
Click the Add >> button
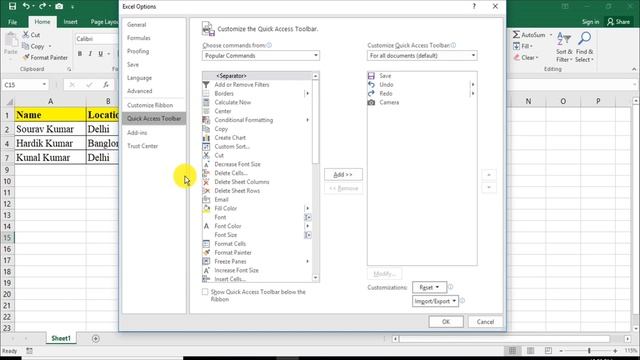pyautogui.click(x=343, y=175)
